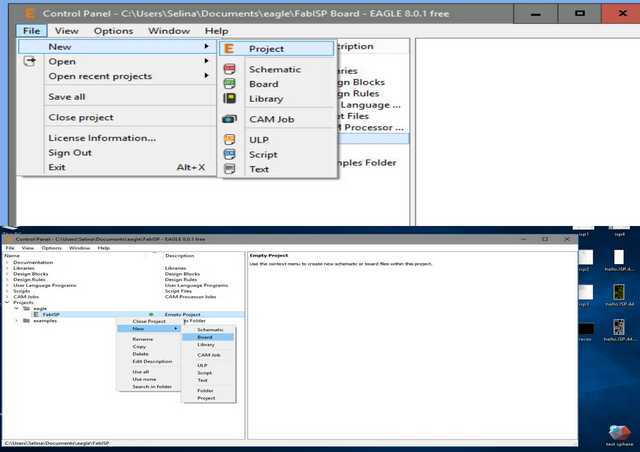This screenshot has width=640, height=452.
Task: Open the File menu in the bottom FabISP window
Action: tap(10, 248)
